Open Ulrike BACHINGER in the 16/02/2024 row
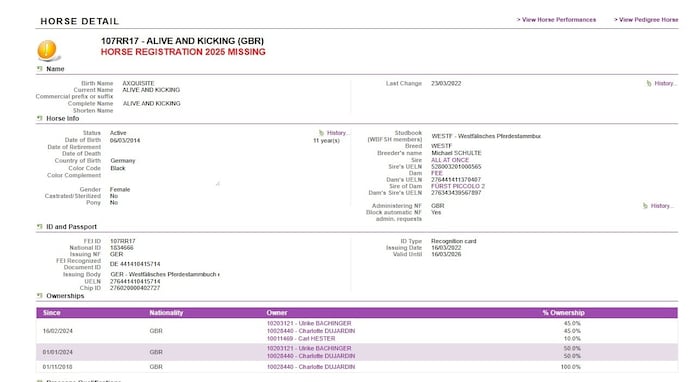The width and height of the screenshot is (700, 382). (x=309, y=323)
